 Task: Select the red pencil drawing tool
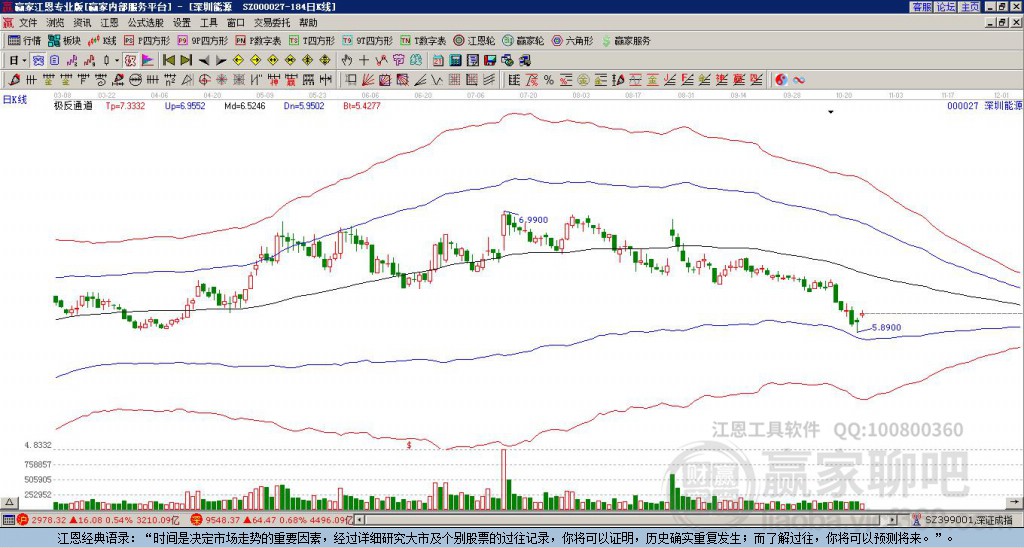[x=13, y=80]
